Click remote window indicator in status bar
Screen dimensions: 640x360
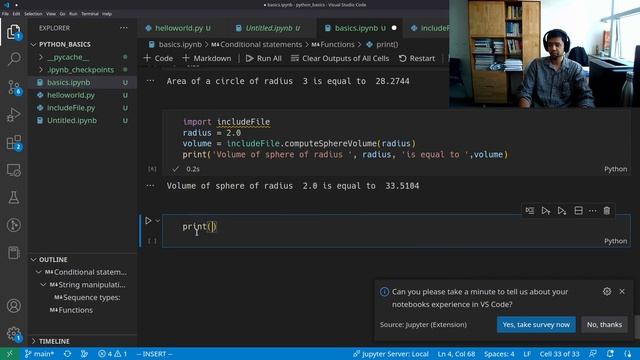click(9, 354)
